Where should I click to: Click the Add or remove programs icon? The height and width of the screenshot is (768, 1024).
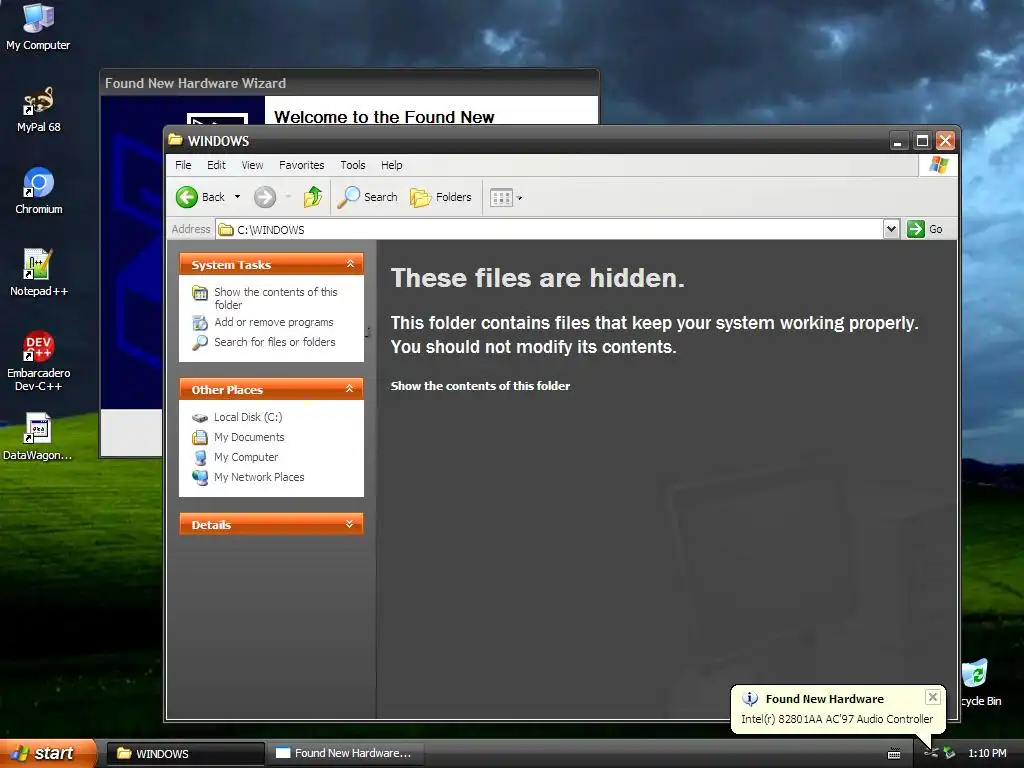tap(200, 323)
